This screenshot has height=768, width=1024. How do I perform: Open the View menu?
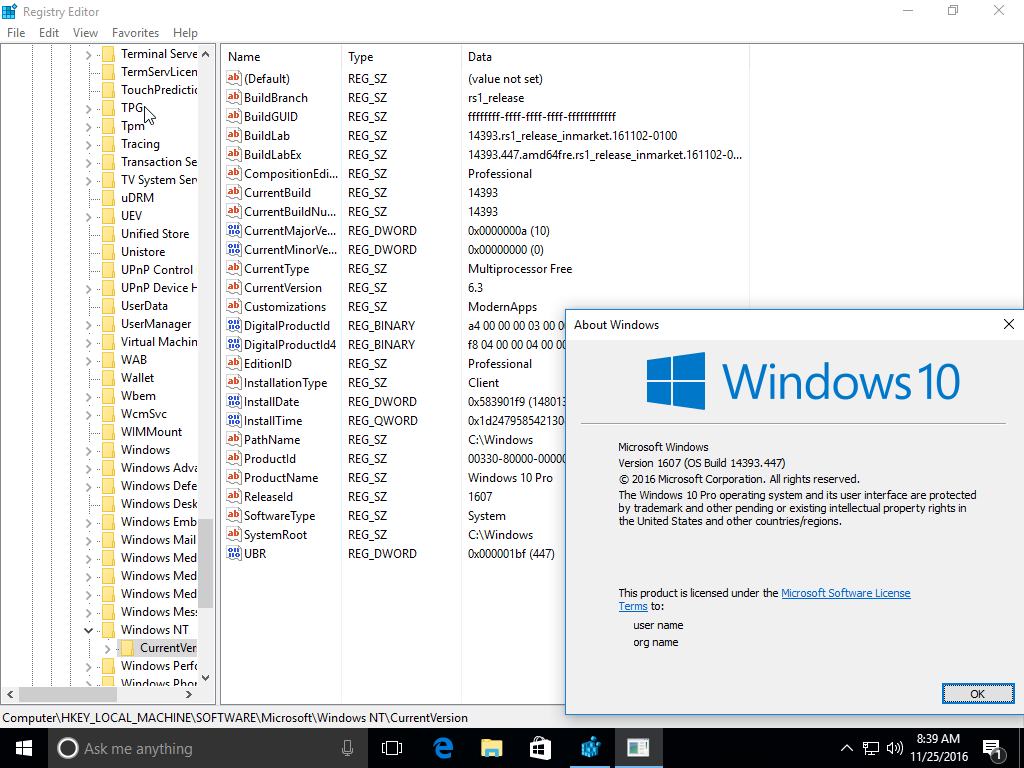pyautogui.click(x=85, y=33)
